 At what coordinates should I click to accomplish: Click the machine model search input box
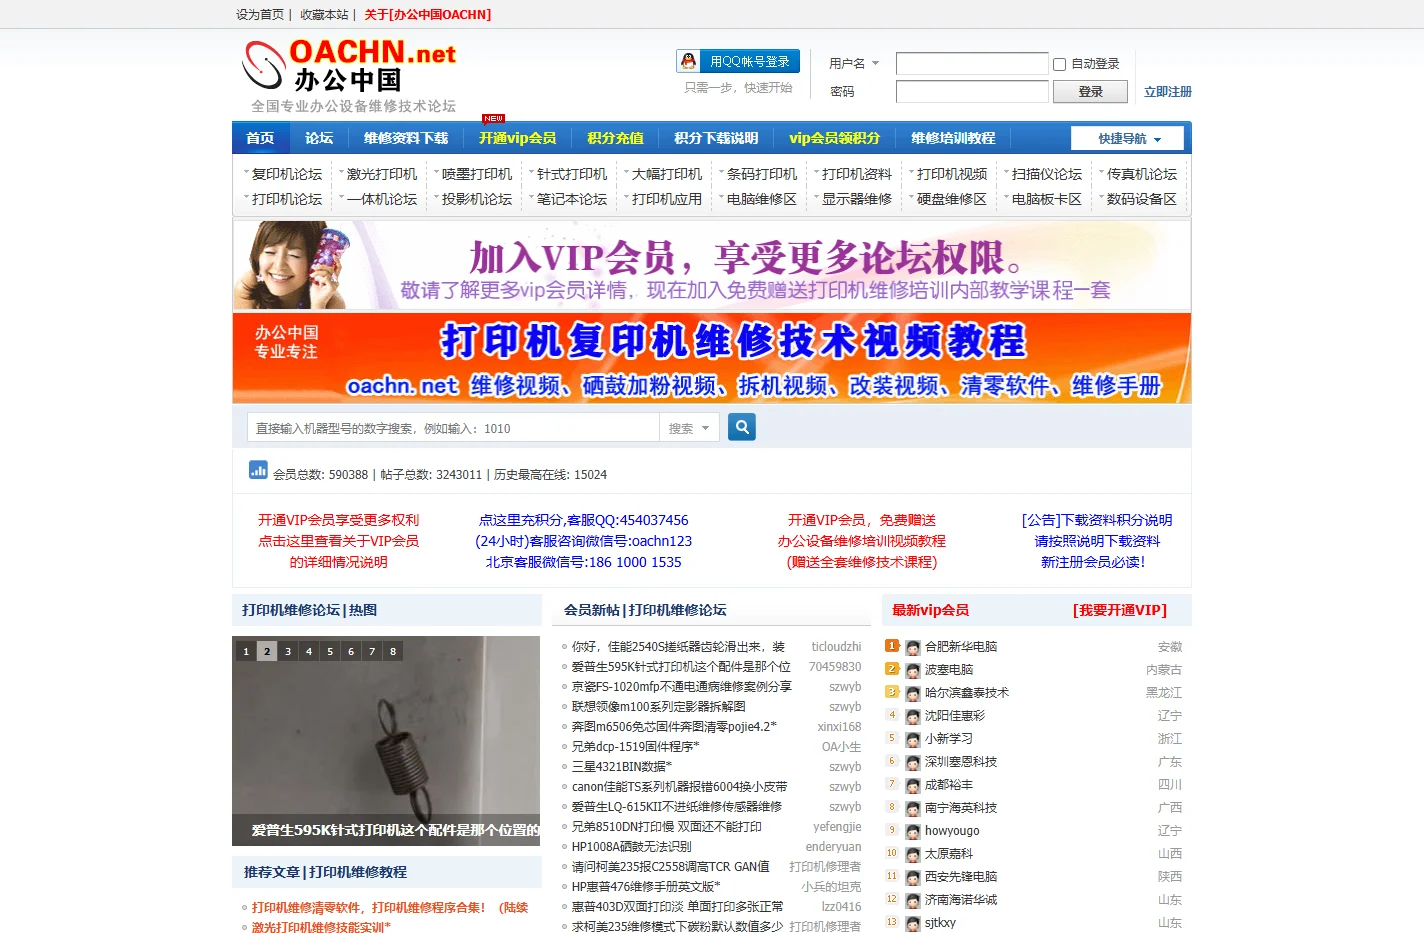[x=453, y=428]
